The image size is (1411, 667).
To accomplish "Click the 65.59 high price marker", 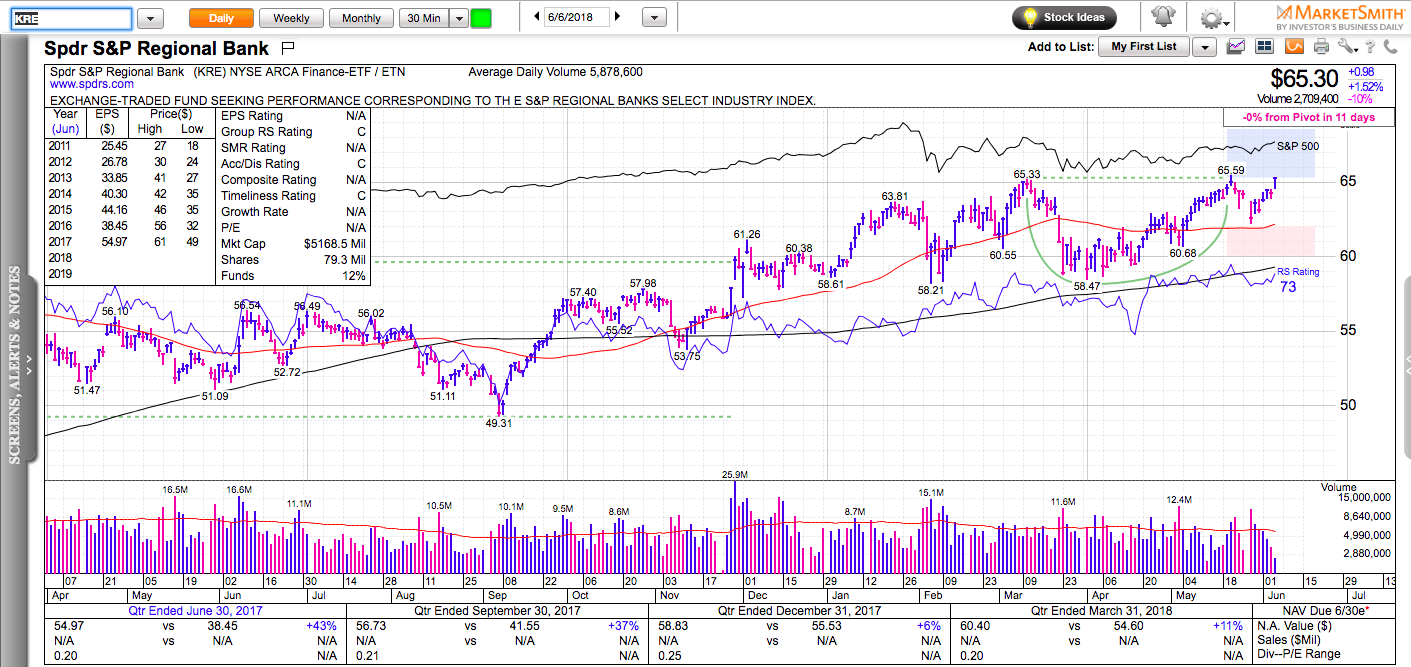I will click(x=1231, y=170).
